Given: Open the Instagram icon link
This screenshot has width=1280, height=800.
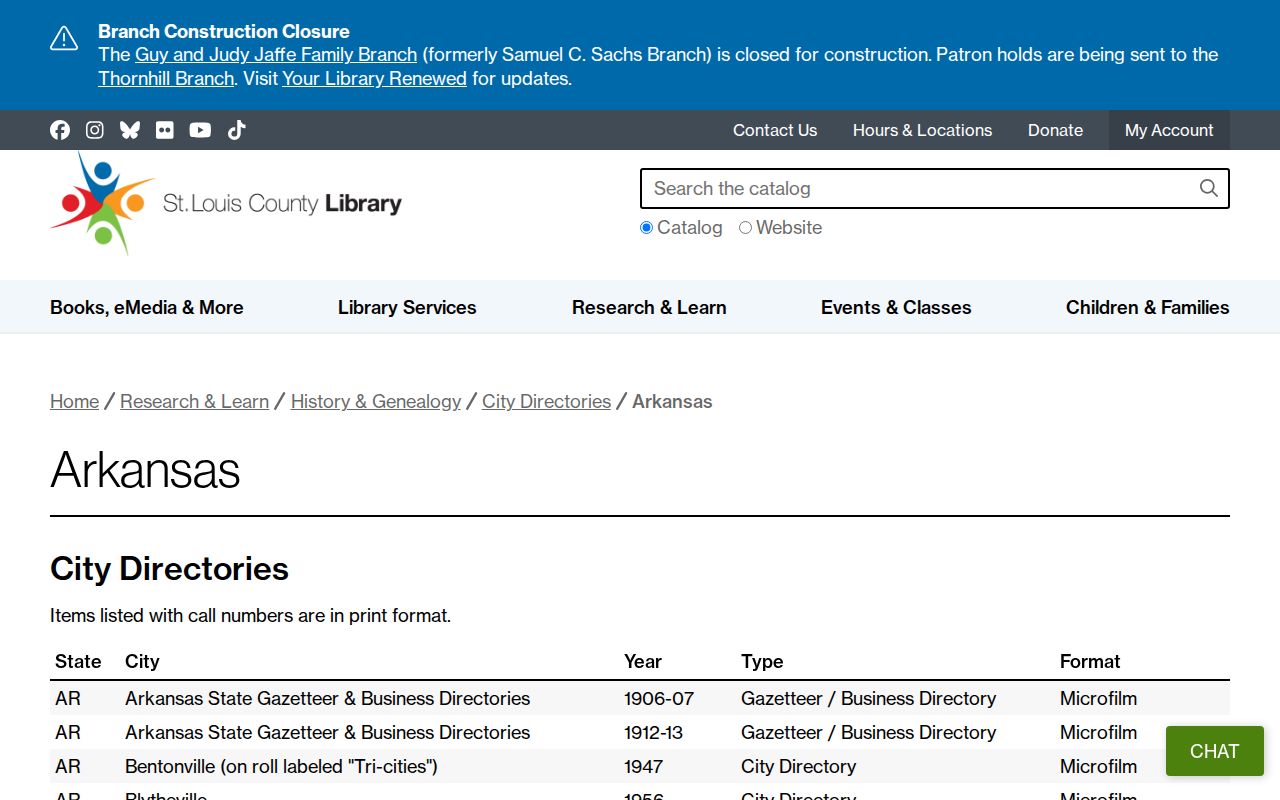Looking at the screenshot, I should click(x=95, y=130).
